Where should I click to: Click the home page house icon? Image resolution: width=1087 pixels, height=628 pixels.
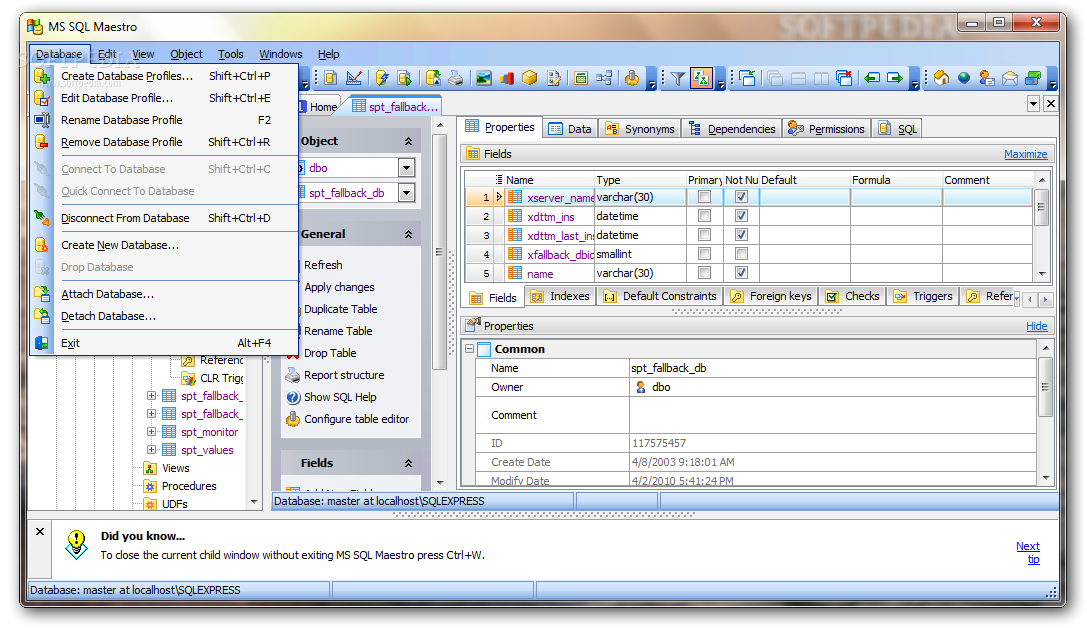941,78
